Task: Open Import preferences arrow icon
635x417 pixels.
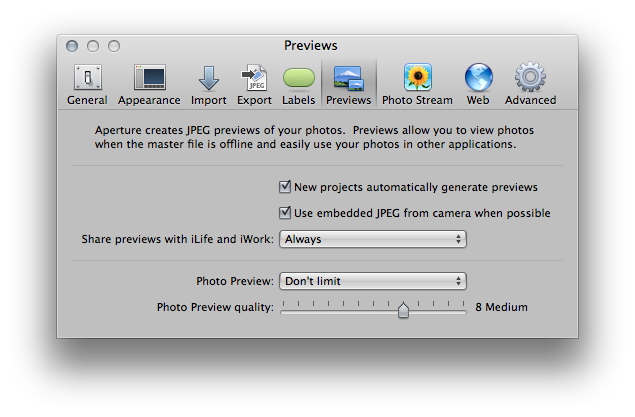Action: (x=209, y=78)
